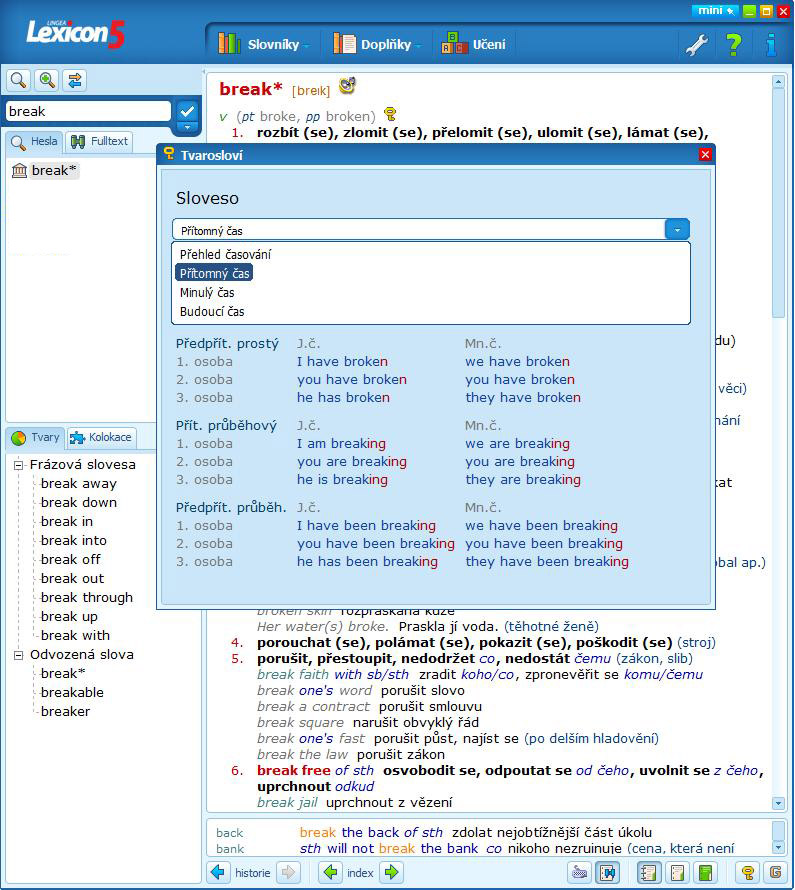The height and width of the screenshot is (890, 795).
Task: Toggle the blue bookmark panel icon
Action: click(608, 872)
